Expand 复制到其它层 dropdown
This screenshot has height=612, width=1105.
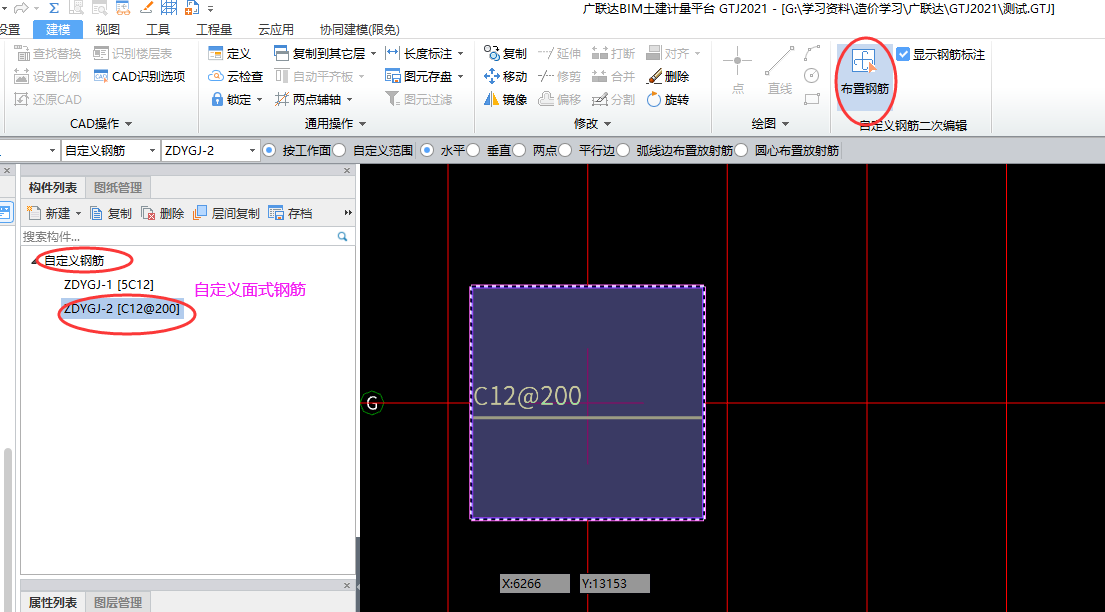pyautogui.click(x=373, y=54)
